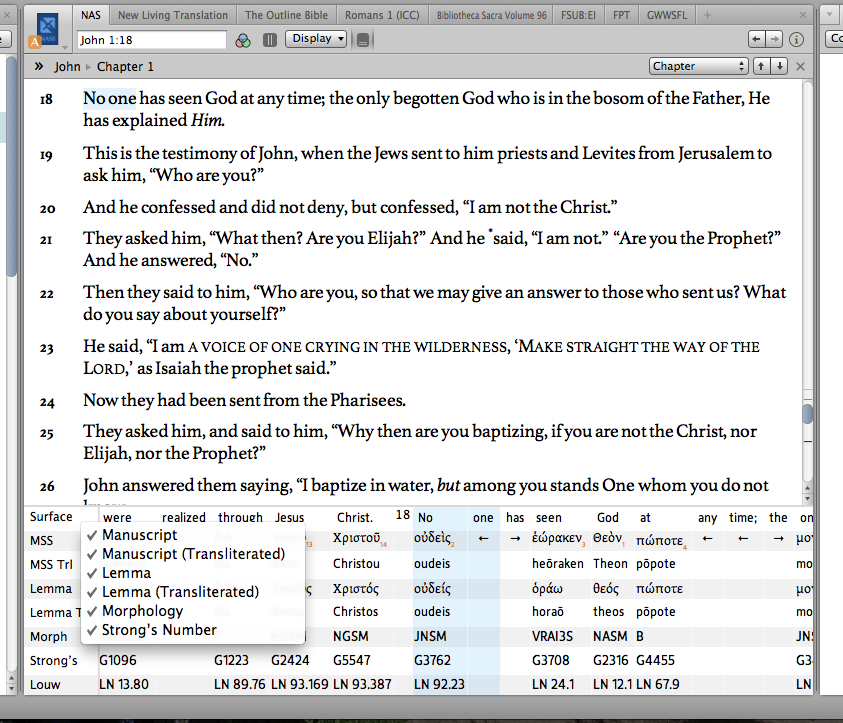Switch to the GWWSFL tab
This screenshot has width=843, height=723.
[x=667, y=15]
